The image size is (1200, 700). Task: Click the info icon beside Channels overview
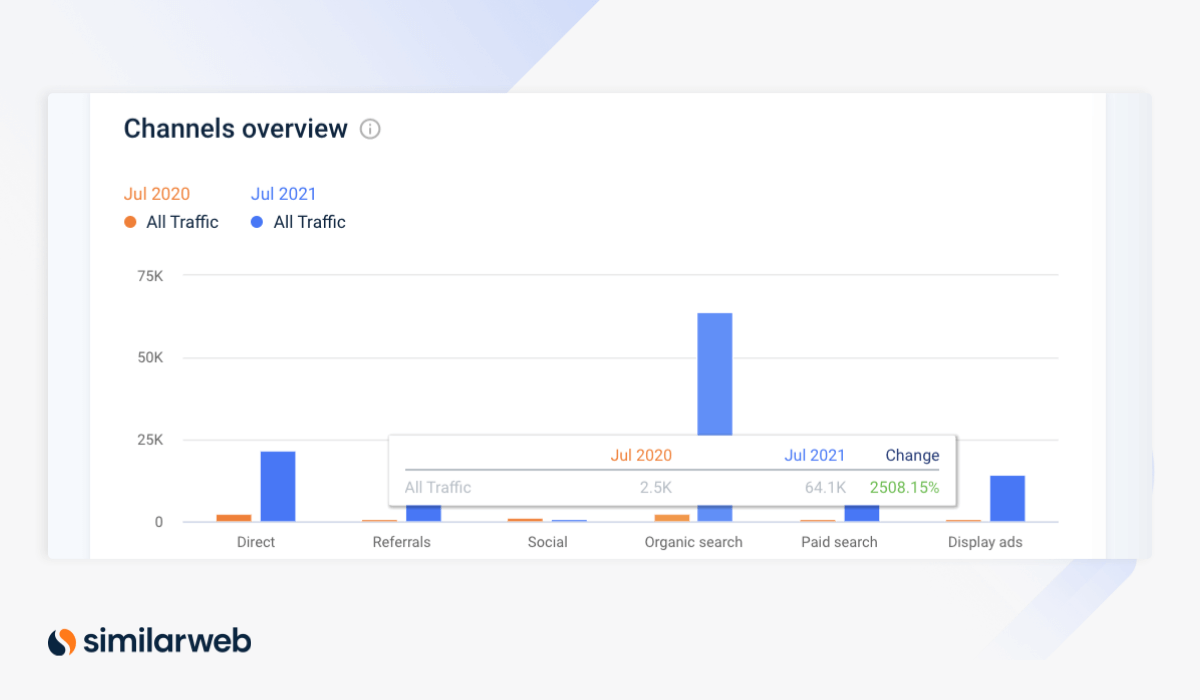pyautogui.click(x=370, y=129)
